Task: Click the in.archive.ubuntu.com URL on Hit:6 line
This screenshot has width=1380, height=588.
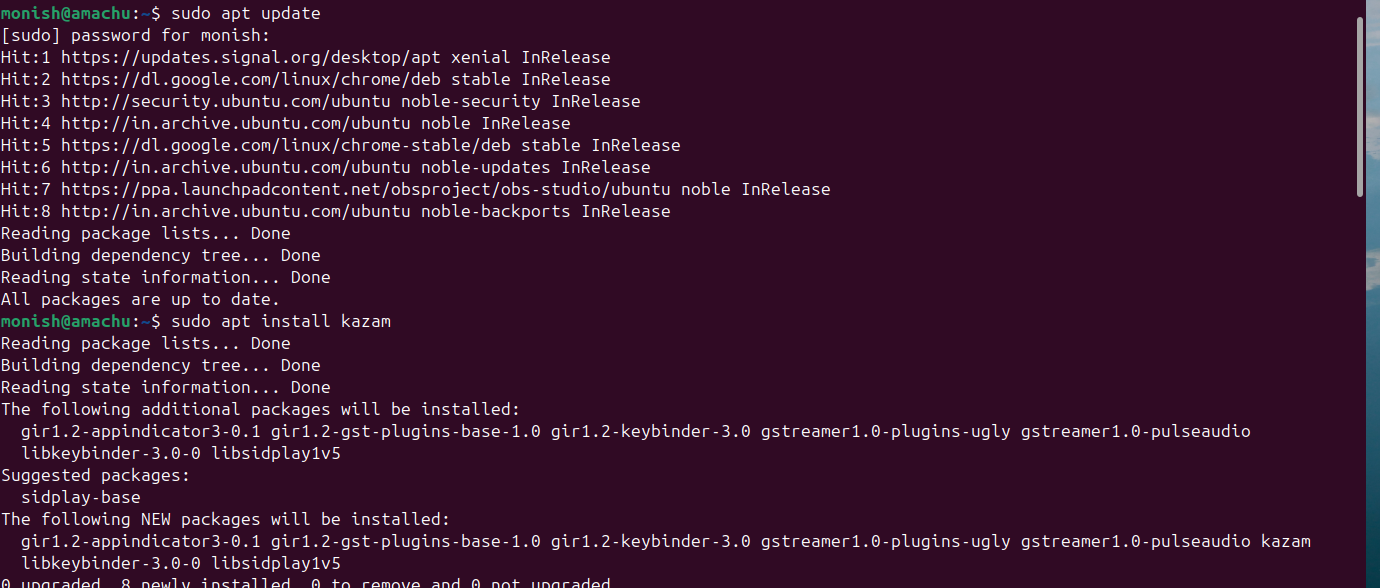Action: (236, 167)
